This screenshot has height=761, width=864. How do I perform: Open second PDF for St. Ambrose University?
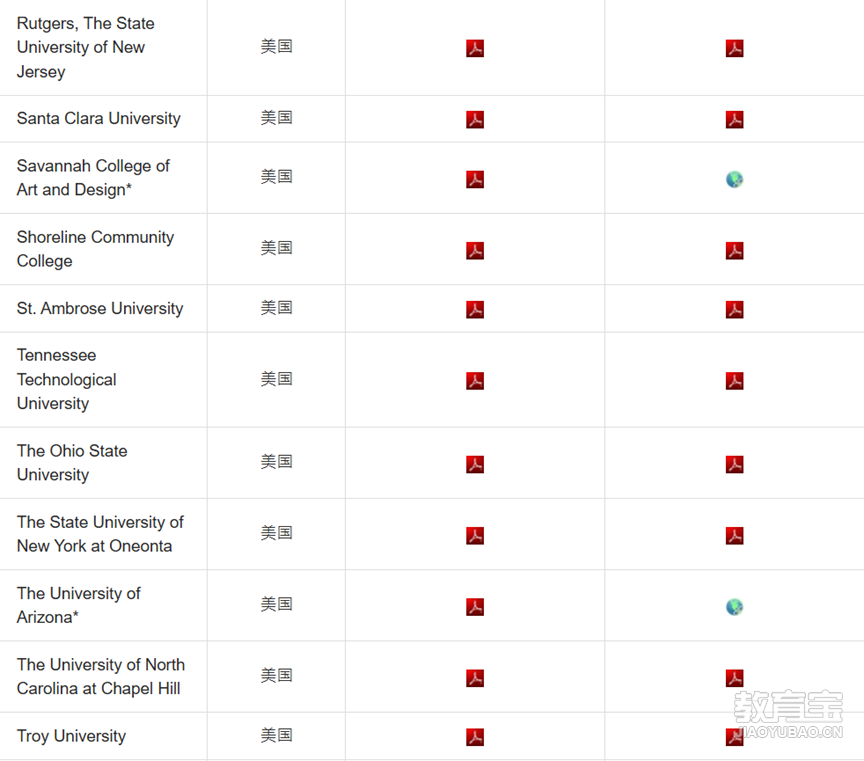coord(734,310)
